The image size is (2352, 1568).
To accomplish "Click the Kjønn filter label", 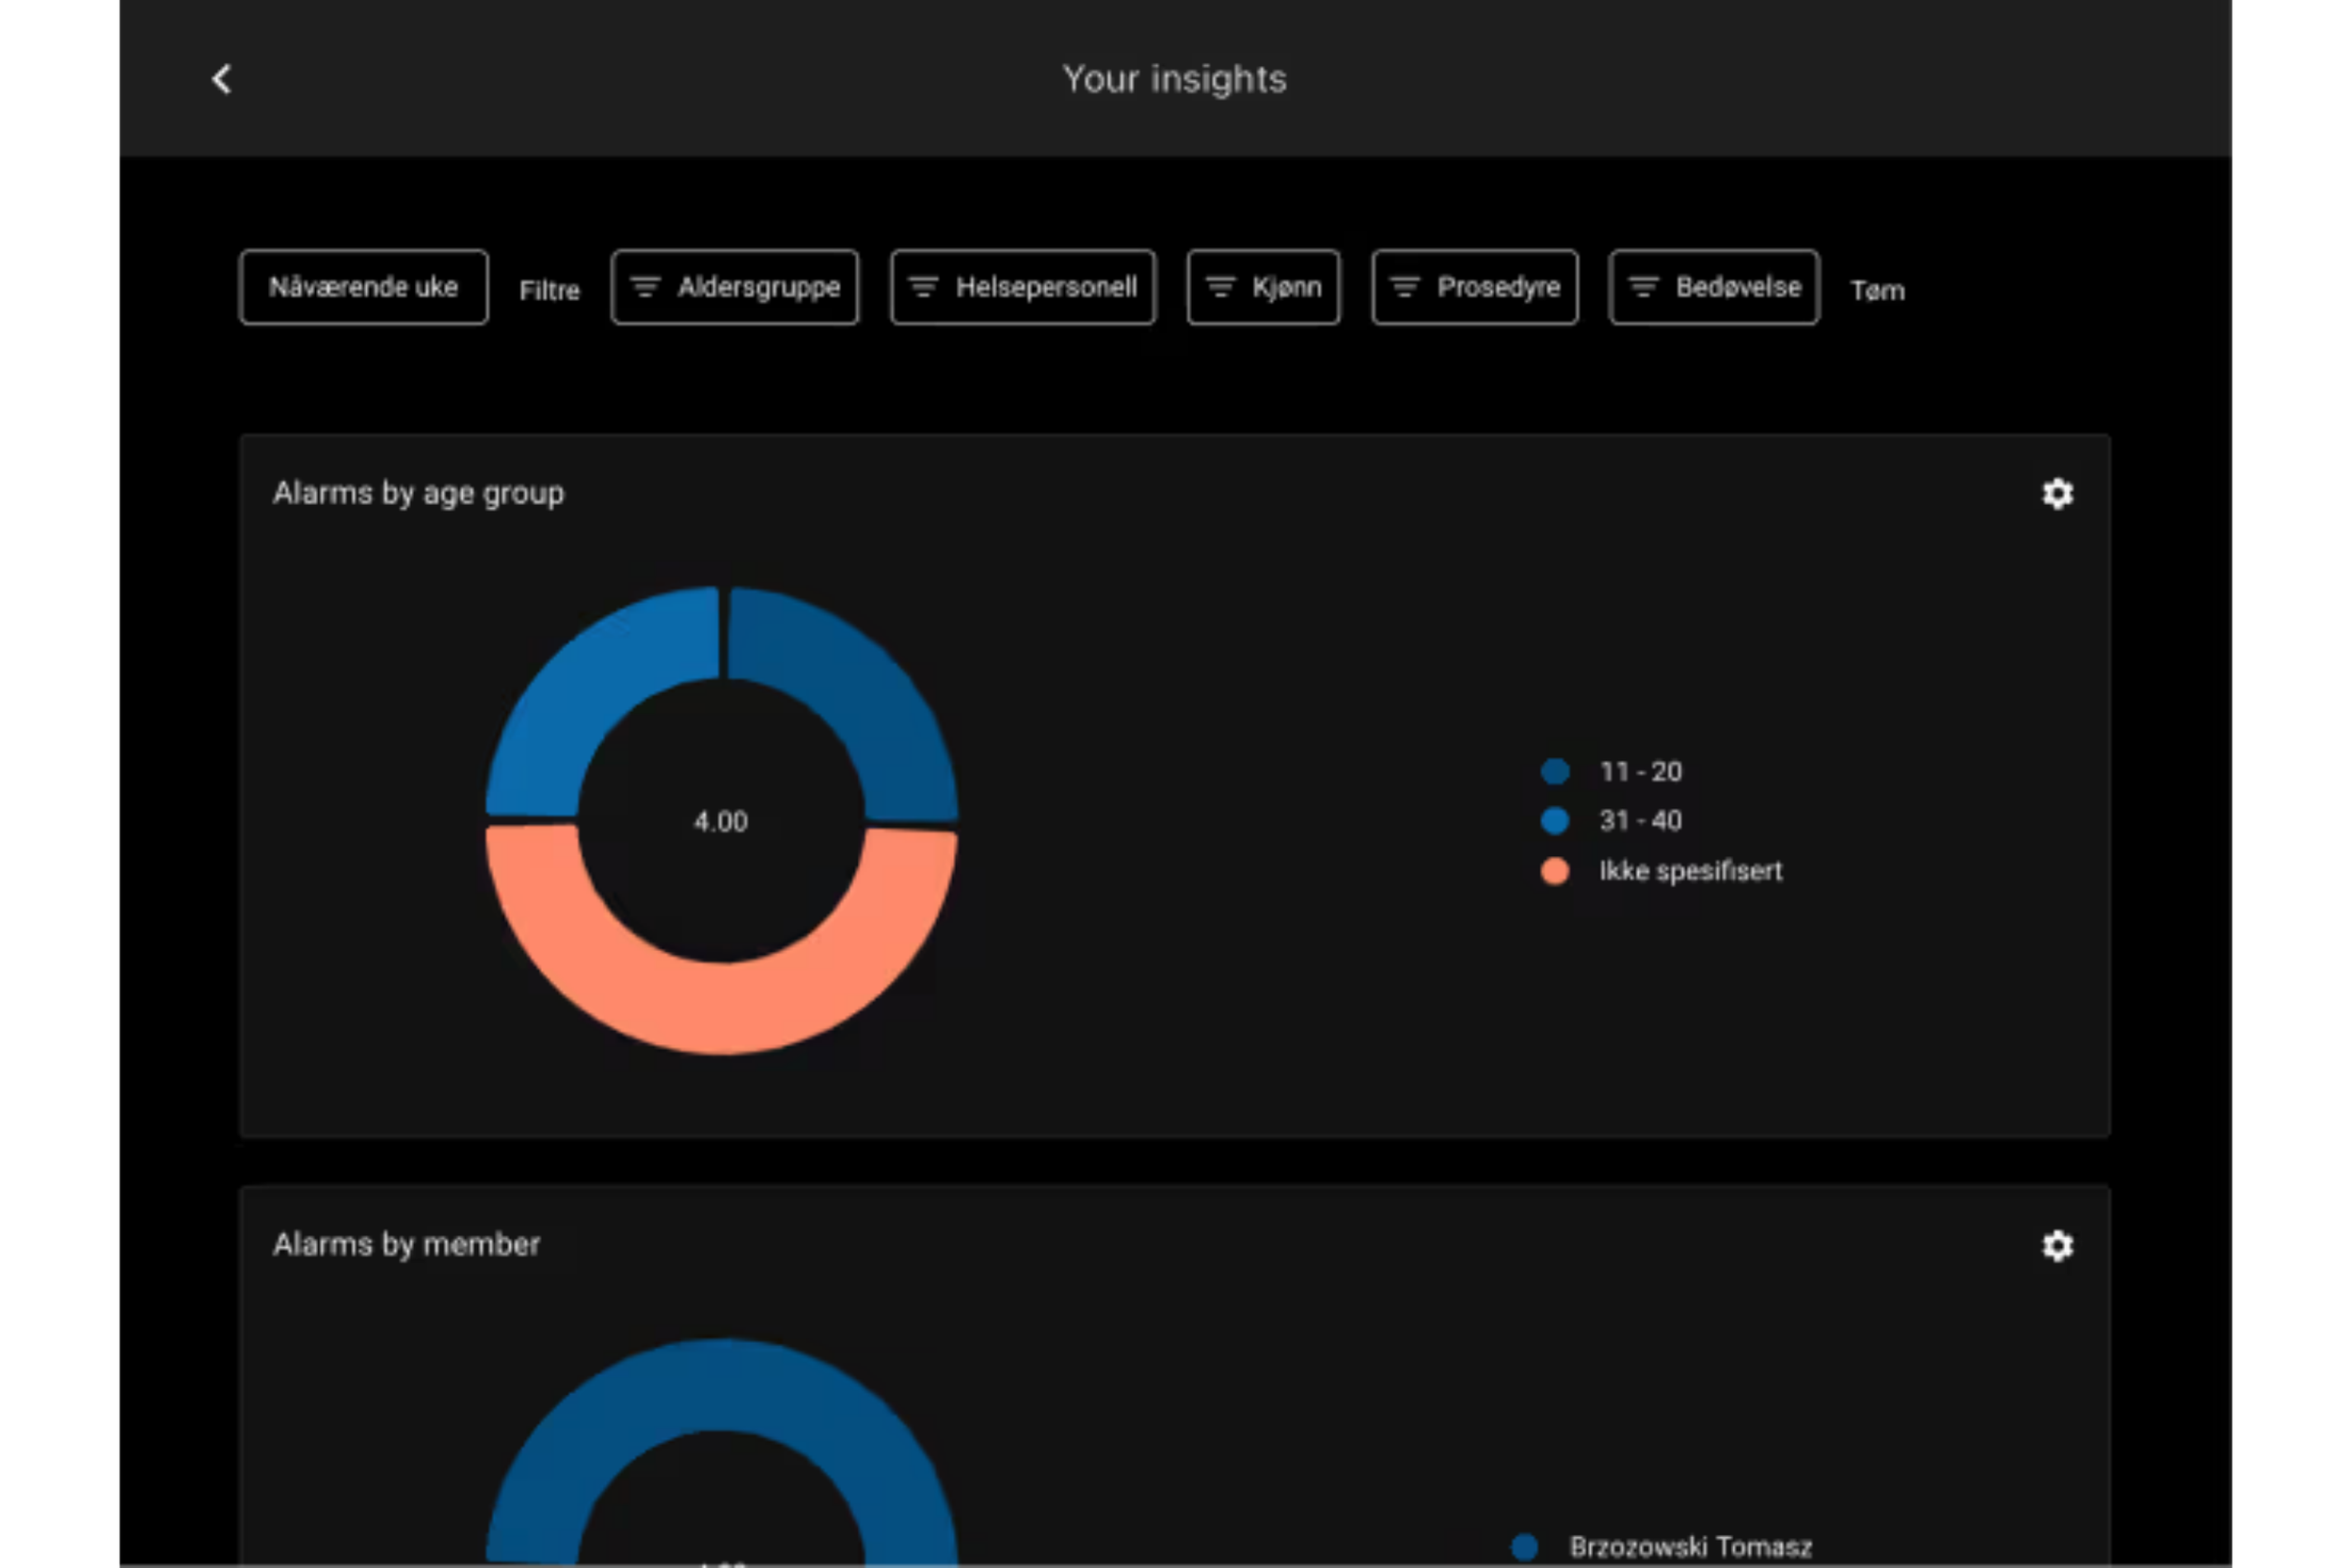I will point(1286,288).
